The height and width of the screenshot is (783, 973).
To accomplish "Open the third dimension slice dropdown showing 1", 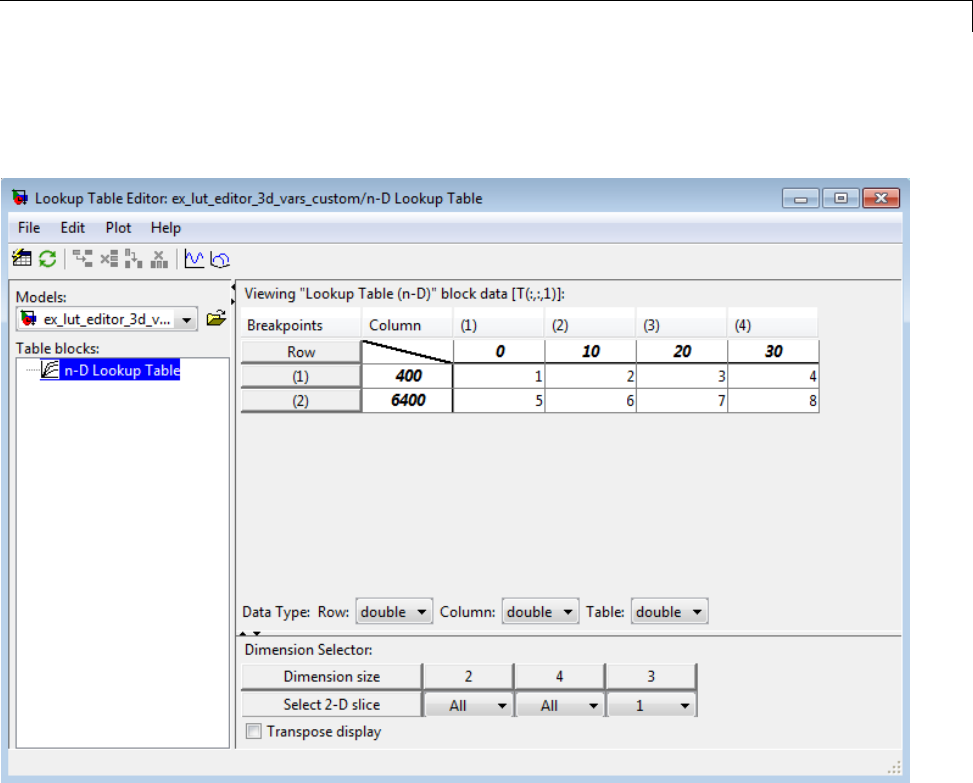I will tap(651, 705).
